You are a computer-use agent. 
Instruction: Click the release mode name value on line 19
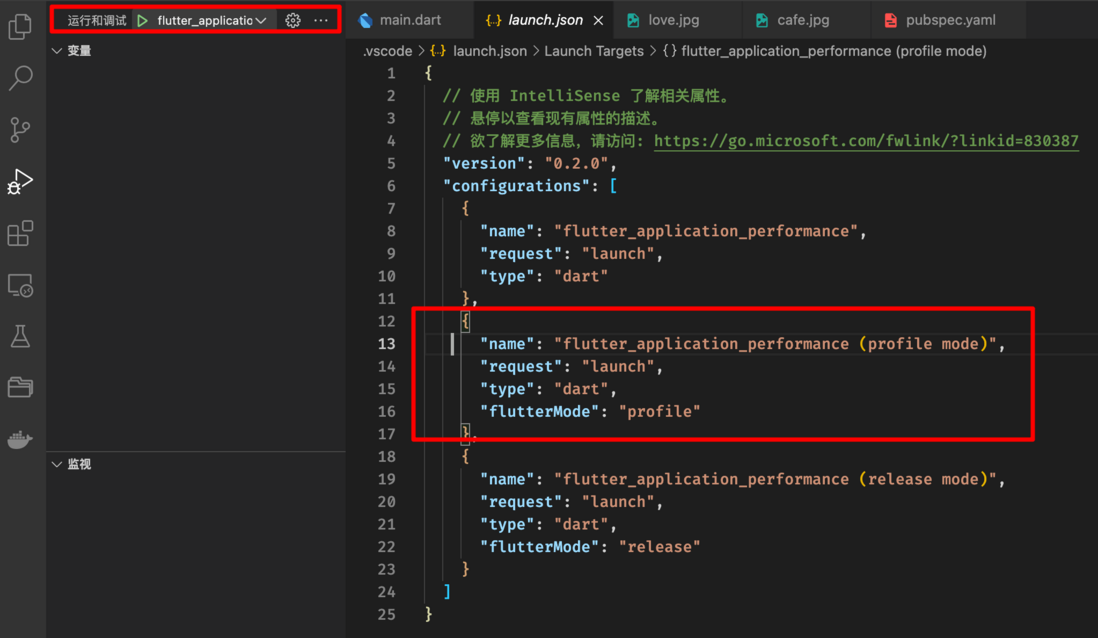(x=775, y=479)
